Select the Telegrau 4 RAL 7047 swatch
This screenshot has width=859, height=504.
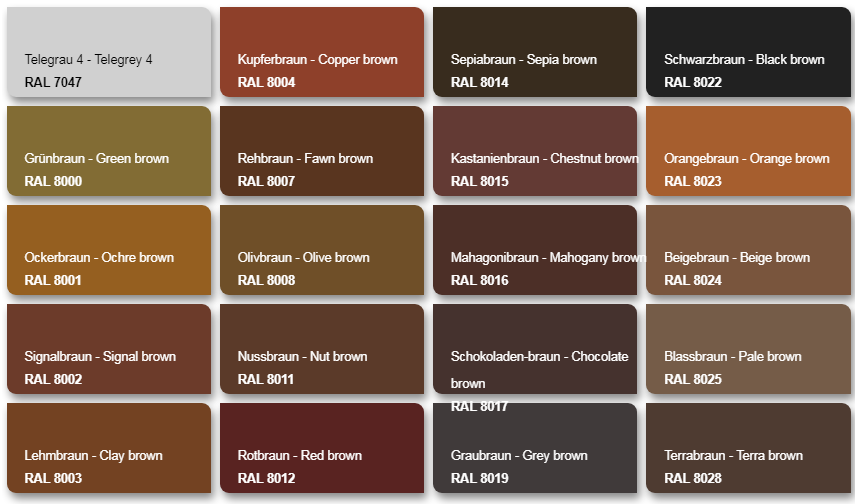109,52
